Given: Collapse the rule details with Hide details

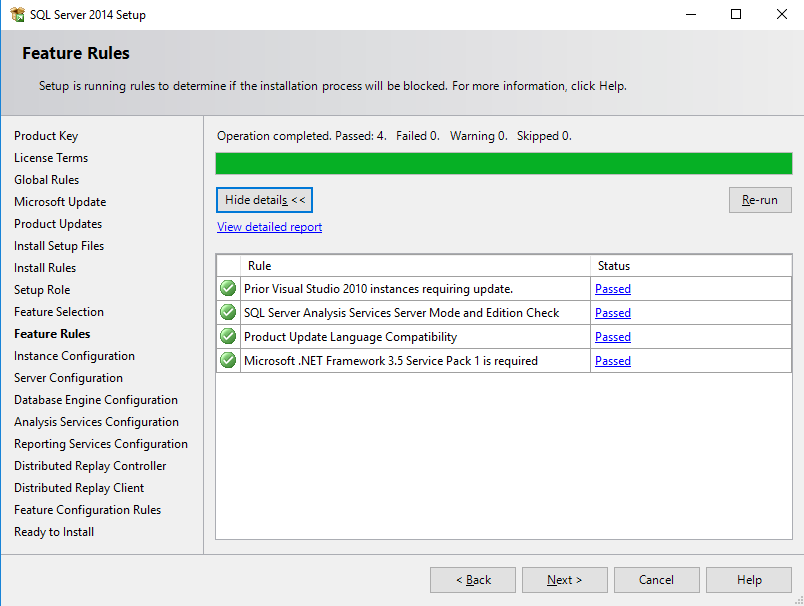Looking at the screenshot, I should pyautogui.click(x=264, y=199).
